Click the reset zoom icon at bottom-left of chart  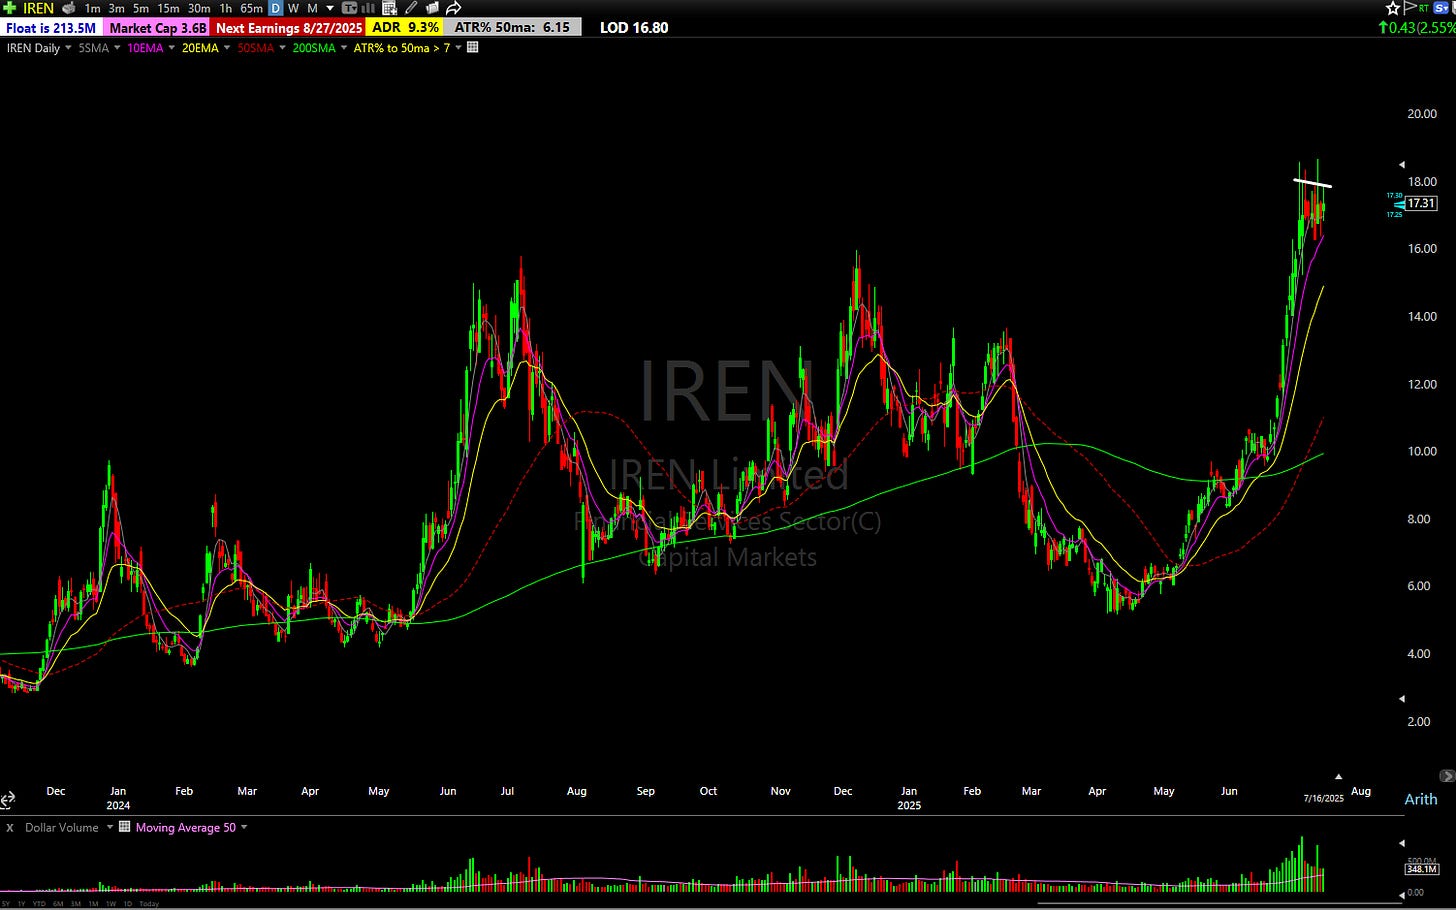[x=7, y=799]
